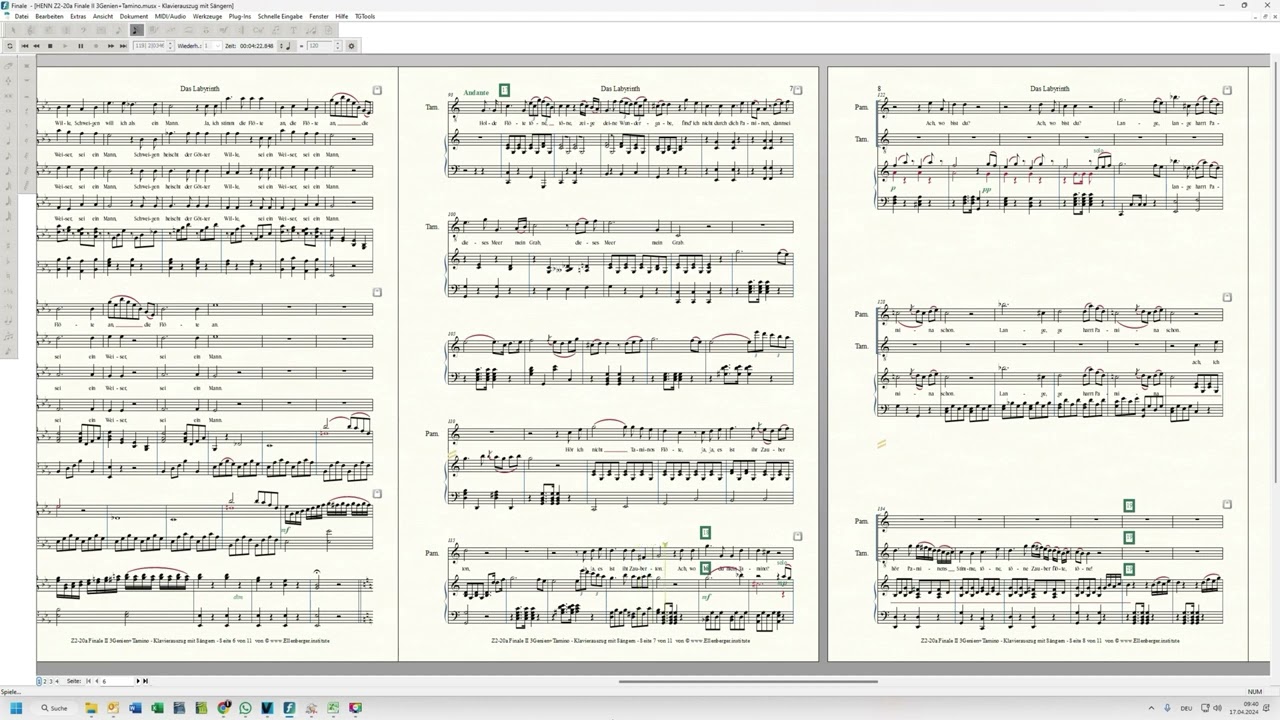
Task: Open the Finale app in the taskbar
Action: [289, 708]
